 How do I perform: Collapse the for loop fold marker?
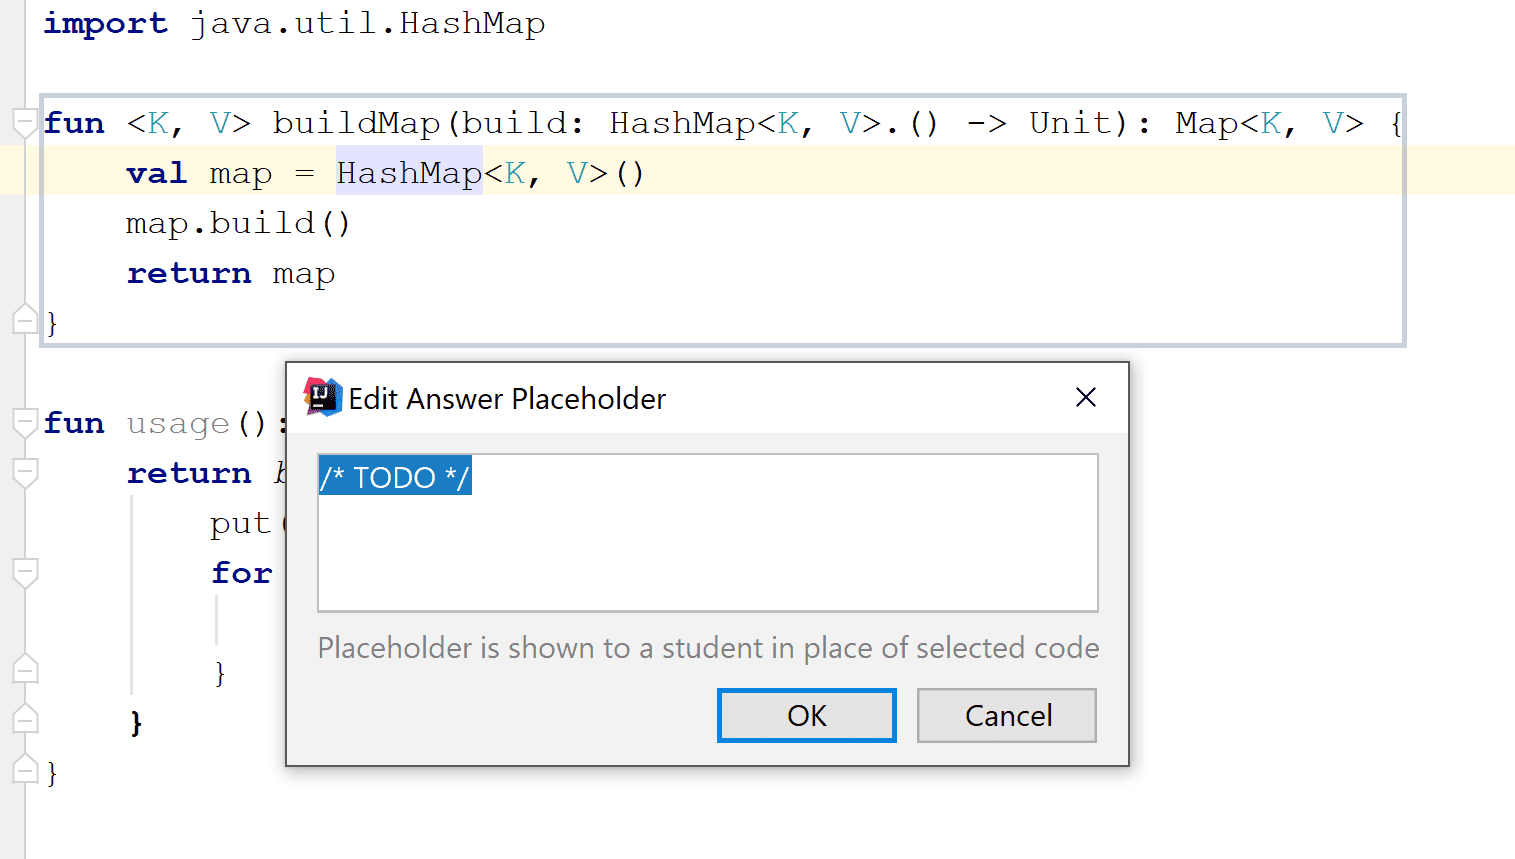(x=25, y=572)
